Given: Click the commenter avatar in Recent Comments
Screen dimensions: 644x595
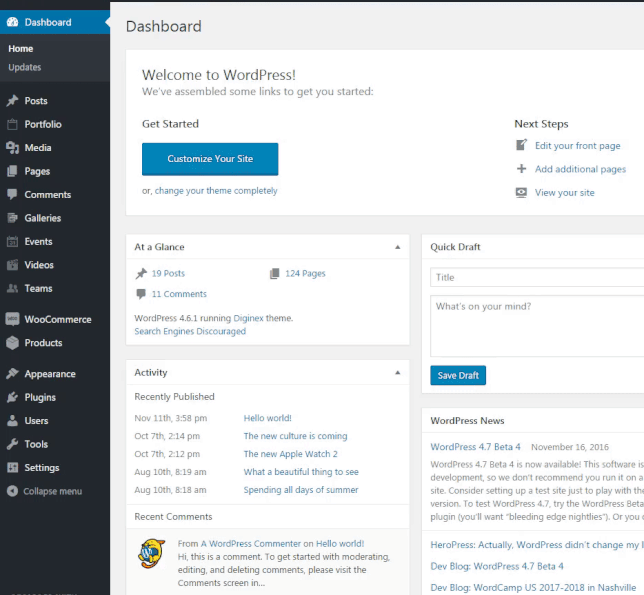Looking at the screenshot, I should [x=152, y=553].
